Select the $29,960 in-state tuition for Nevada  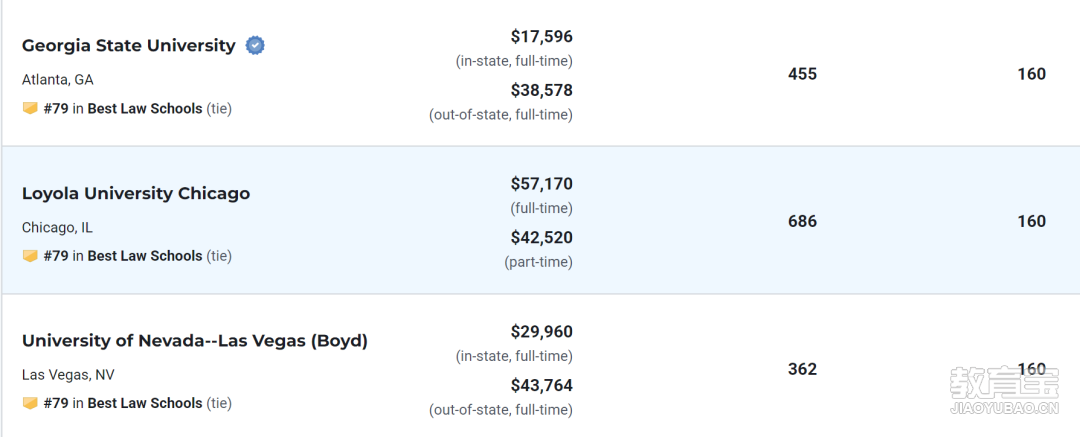click(x=541, y=332)
